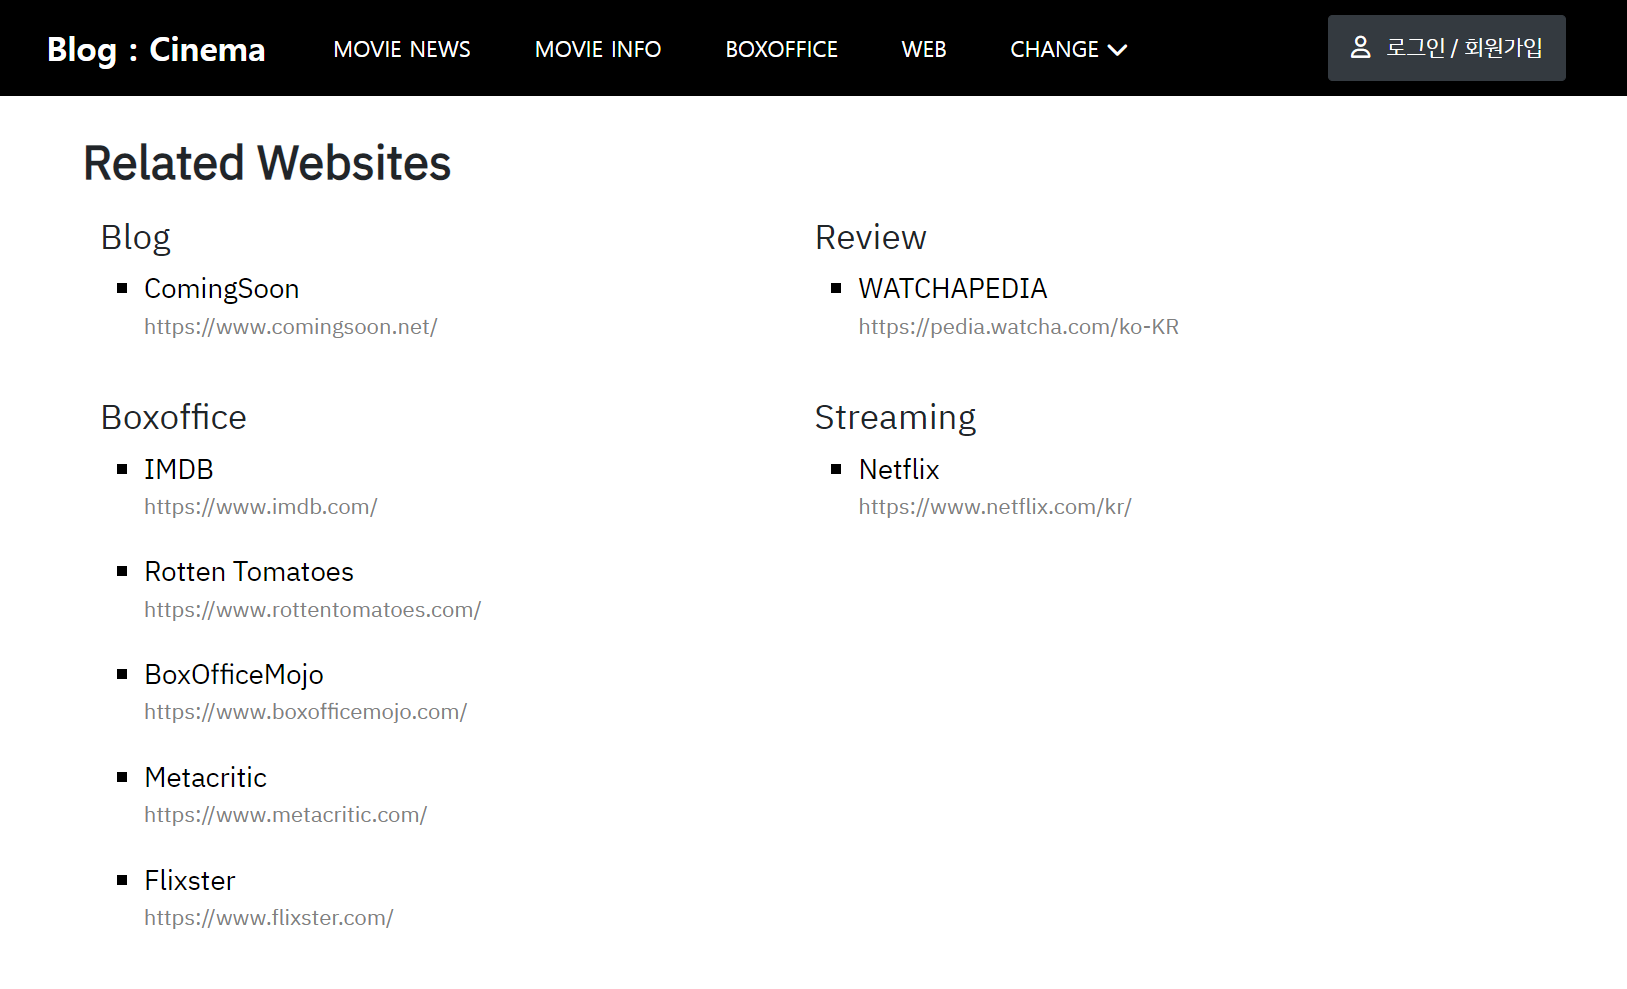Viewport: 1627px width, 989px height.
Task: Click the Rotten Tomatoes link
Action: [249, 572]
